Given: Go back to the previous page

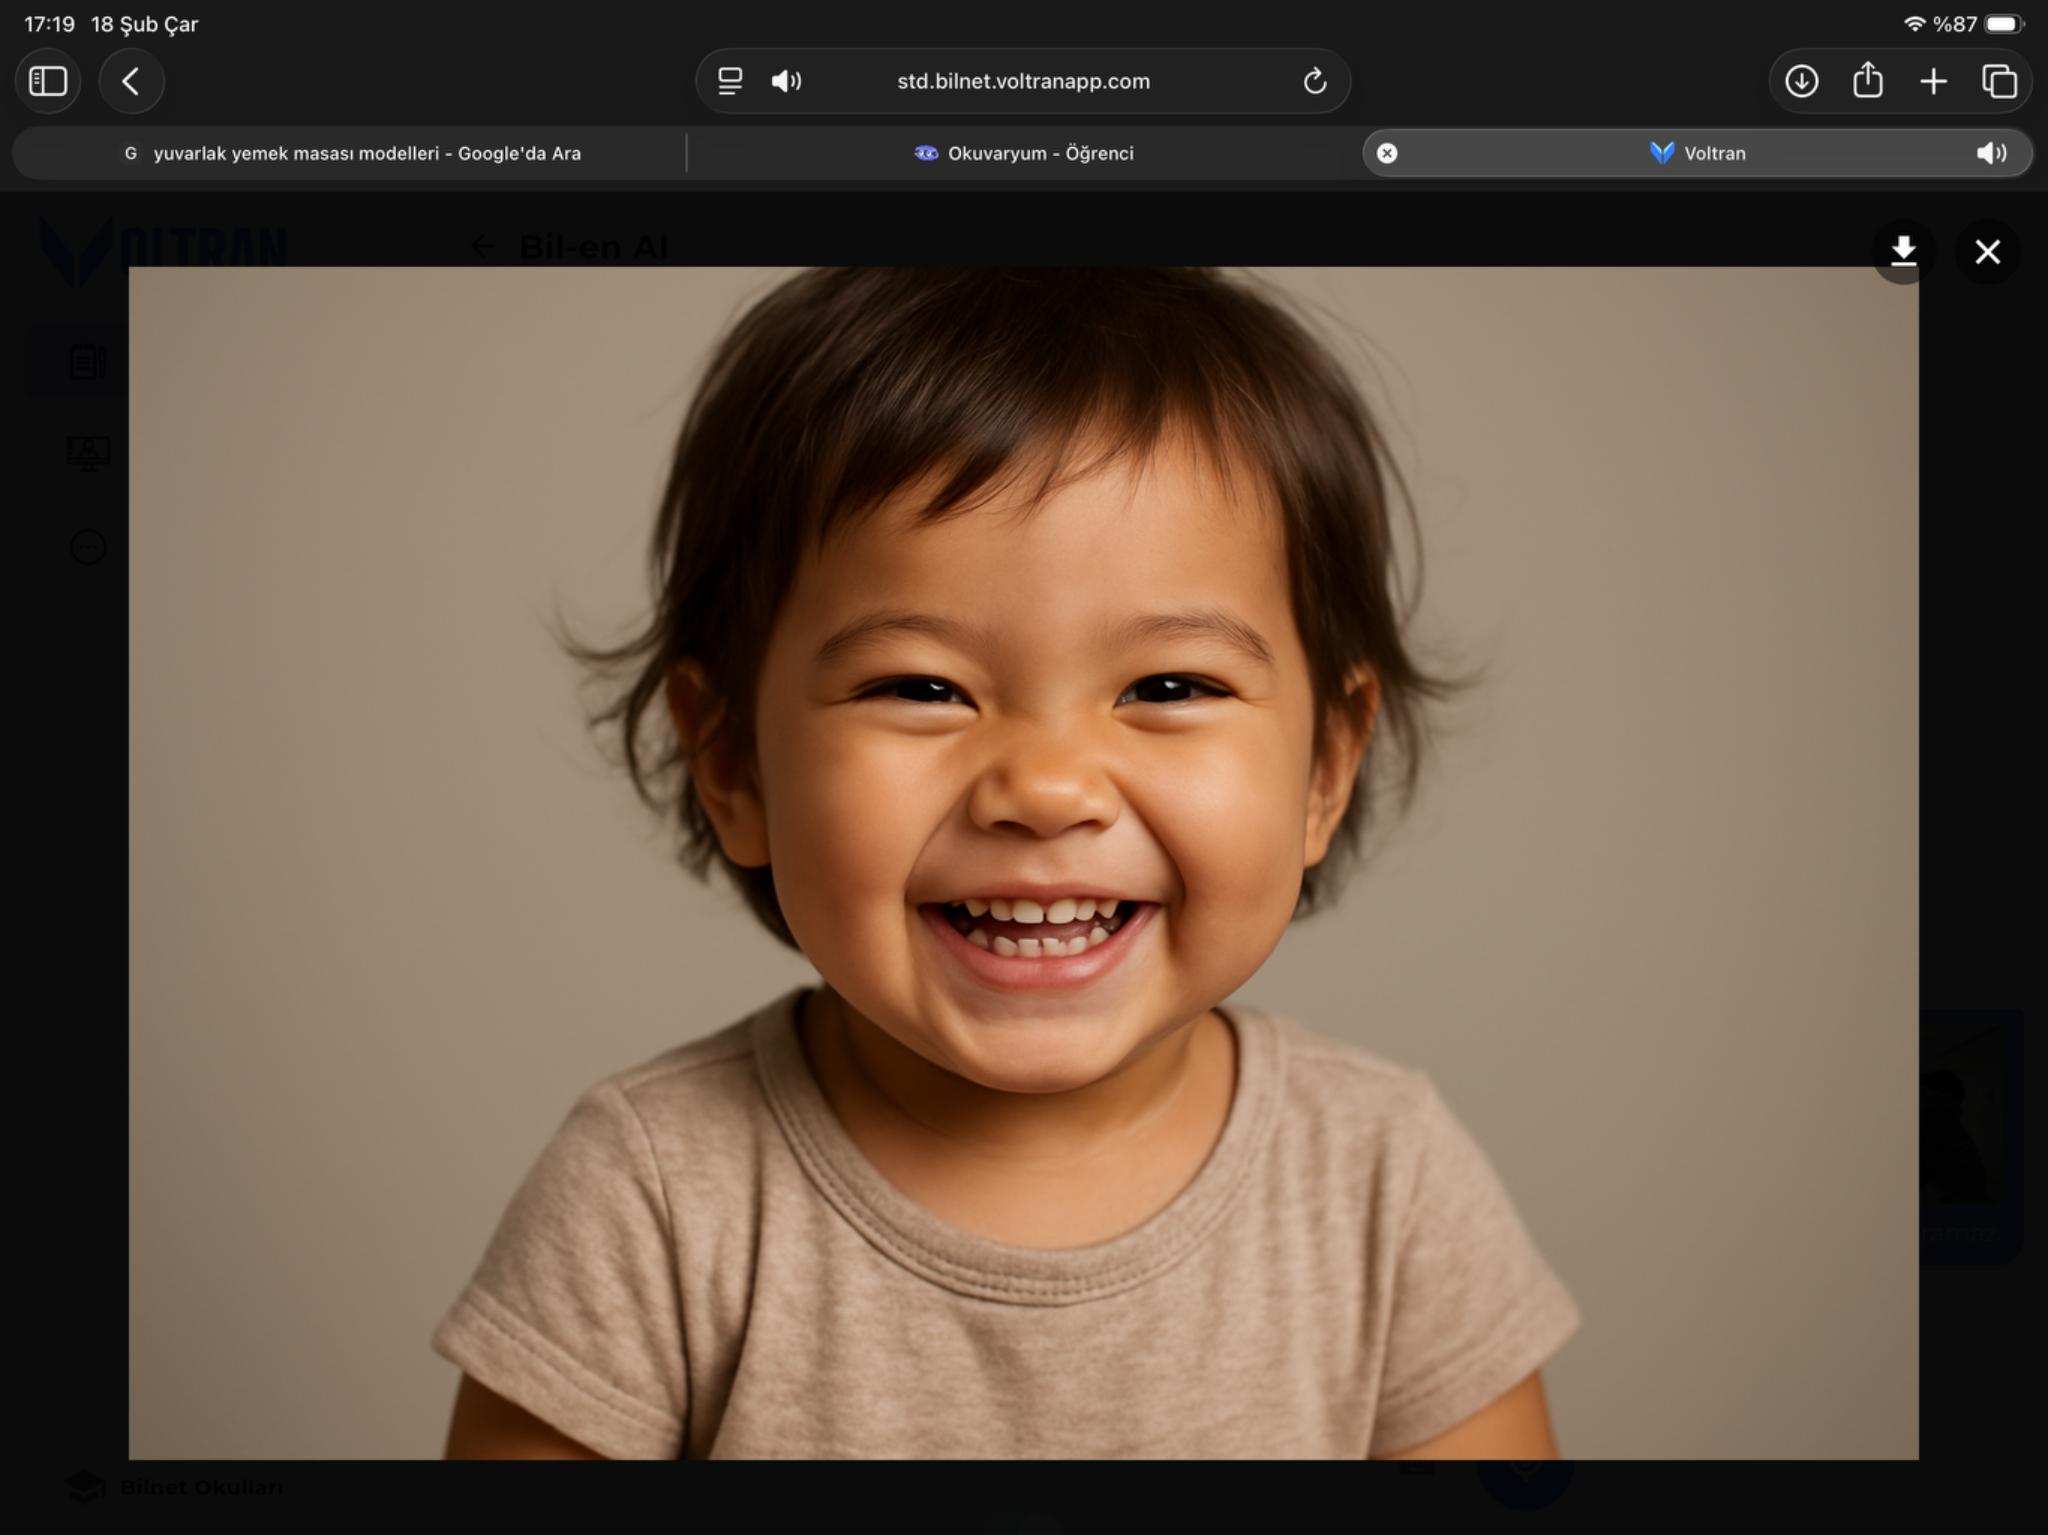Looking at the screenshot, I should (131, 81).
